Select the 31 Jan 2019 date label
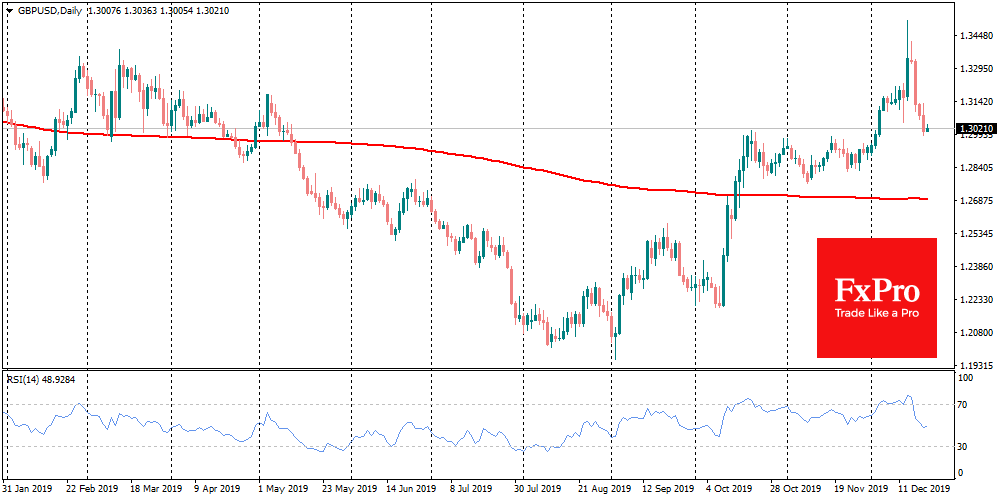The image size is (1000, 500). (x=30, y=490)
